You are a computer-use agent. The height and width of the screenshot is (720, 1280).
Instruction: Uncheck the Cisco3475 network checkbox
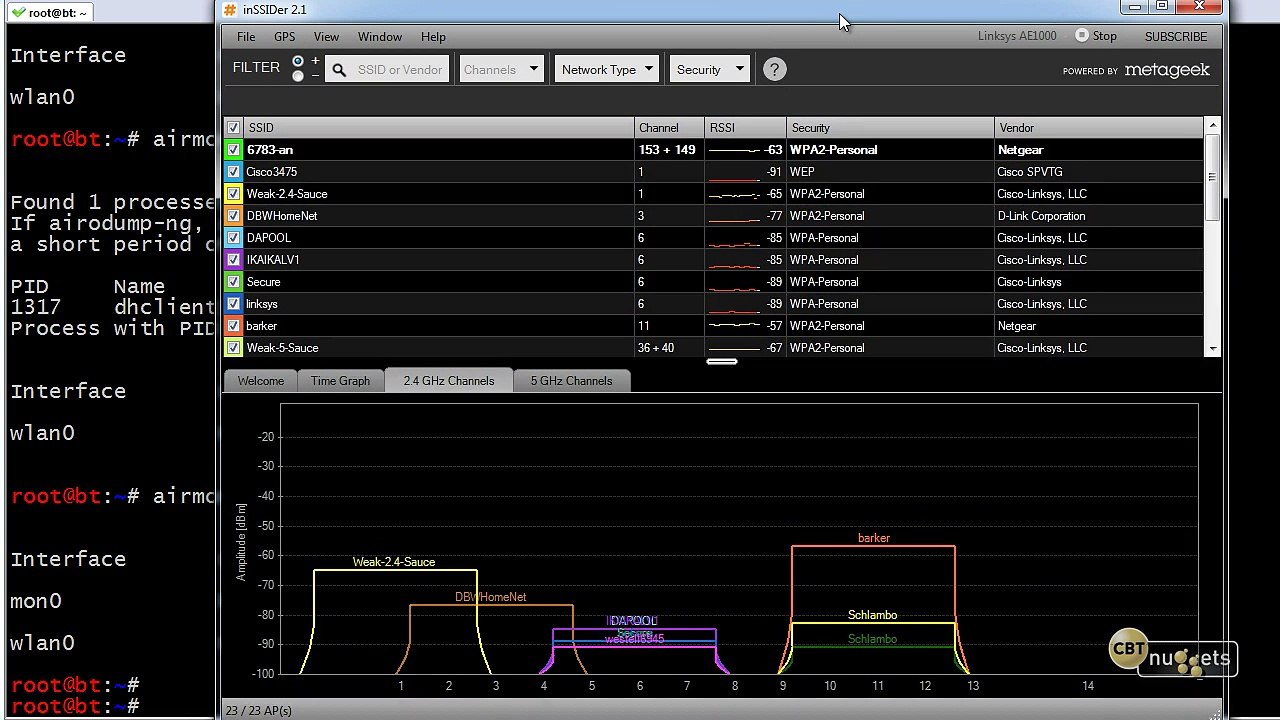click(233, 172)
